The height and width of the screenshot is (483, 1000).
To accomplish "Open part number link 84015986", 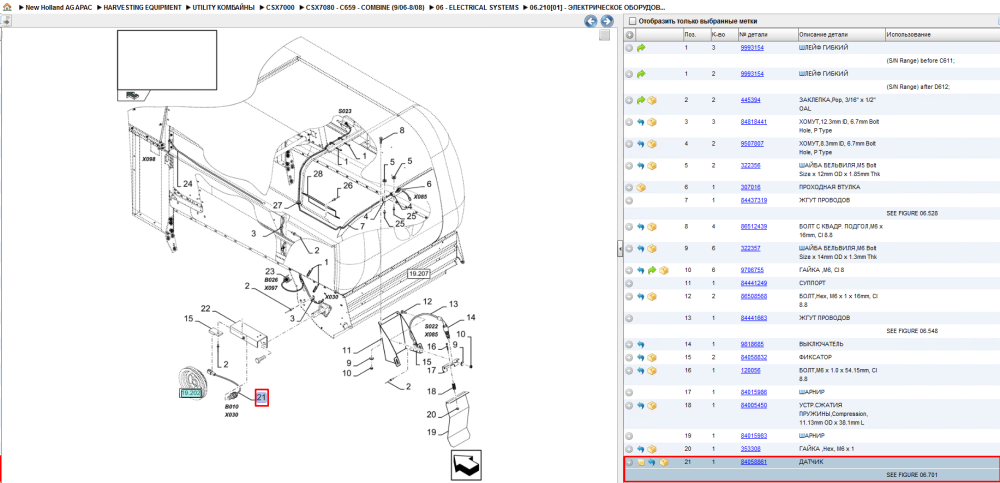I will point(753,392).
